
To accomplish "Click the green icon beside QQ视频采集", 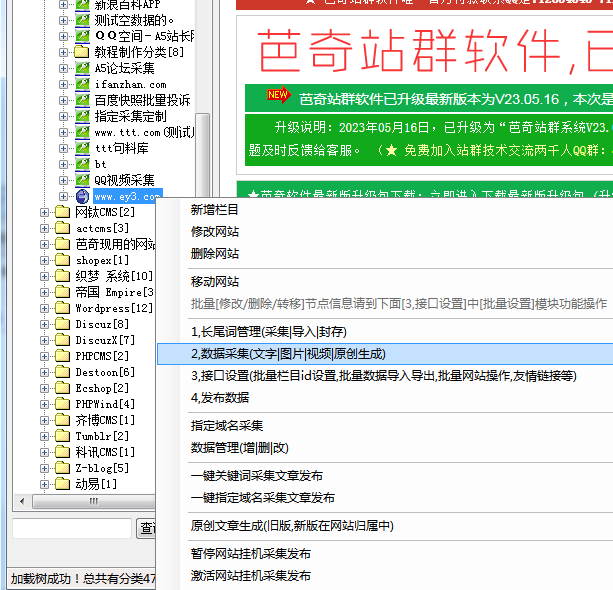I will pyautogui.click(x=82, y=180).
